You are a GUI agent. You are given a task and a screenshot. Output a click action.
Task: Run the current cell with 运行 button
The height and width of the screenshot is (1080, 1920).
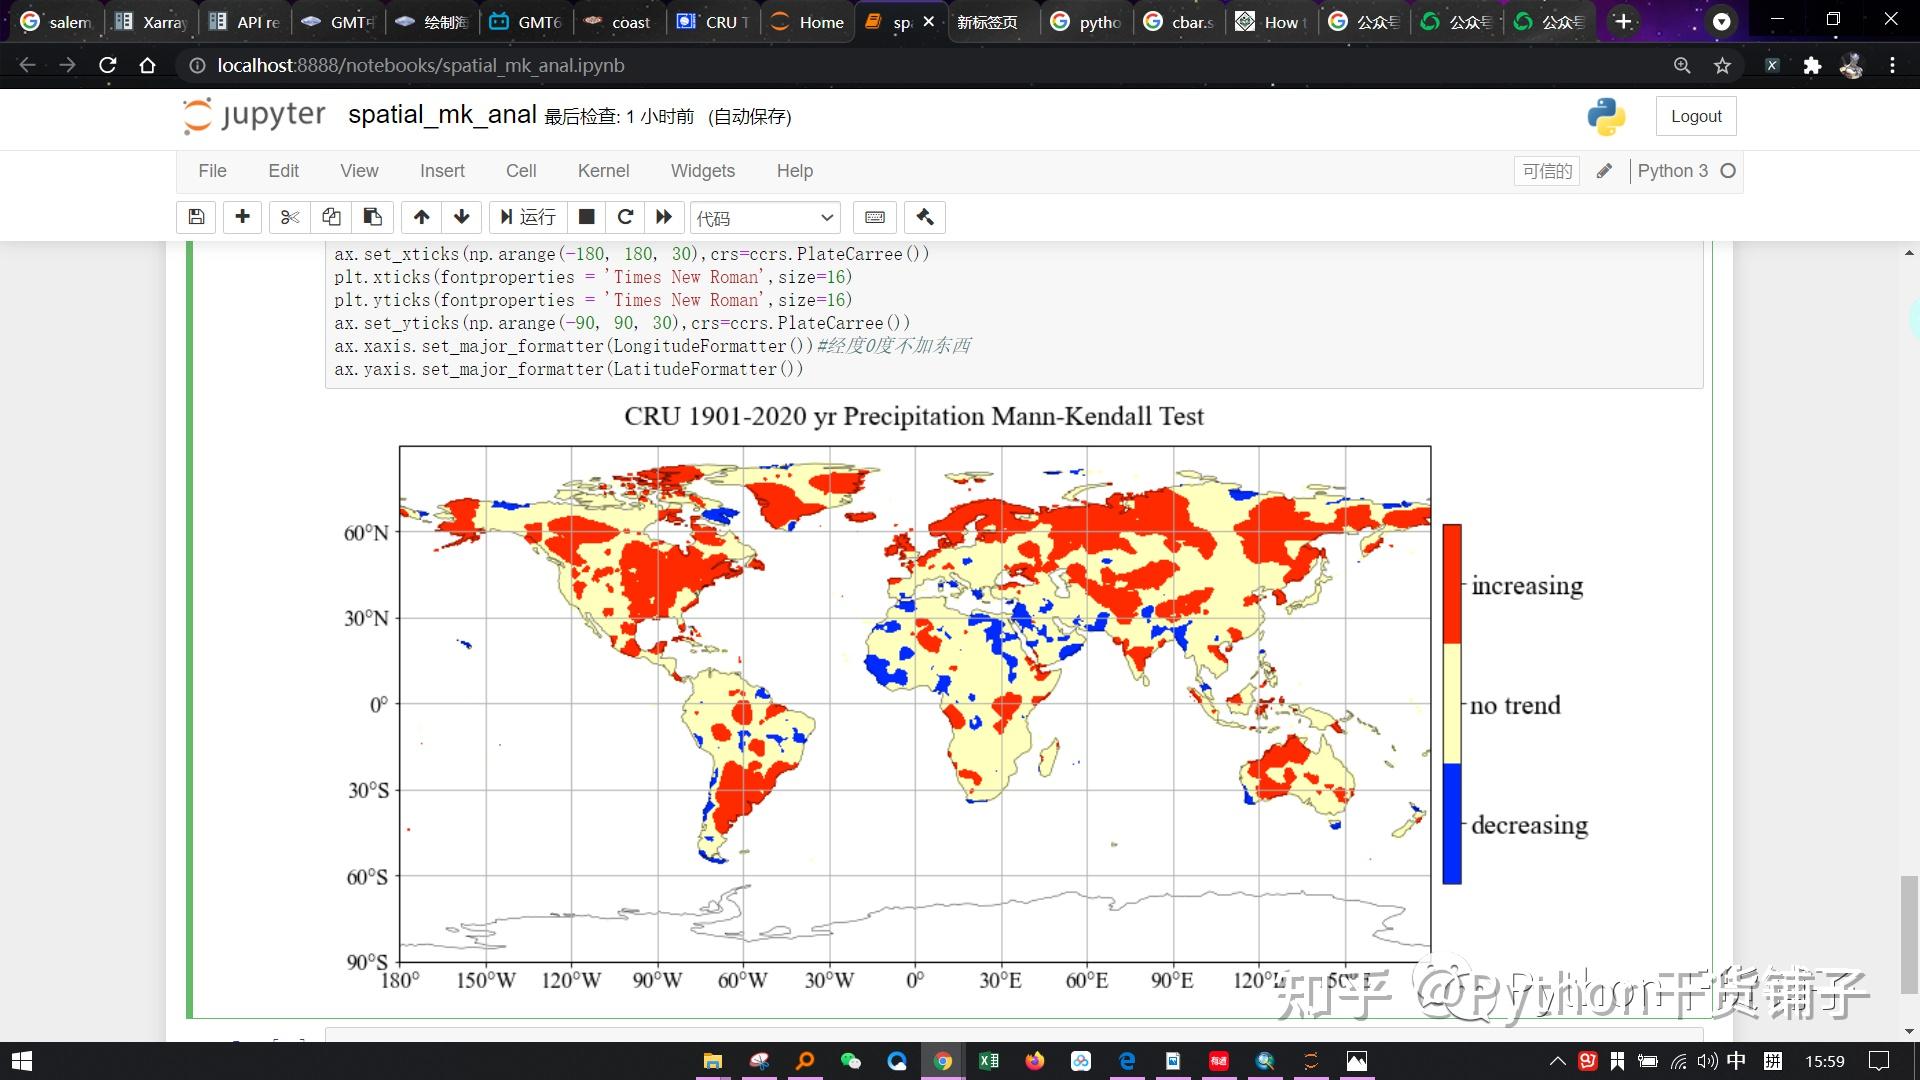527,217
